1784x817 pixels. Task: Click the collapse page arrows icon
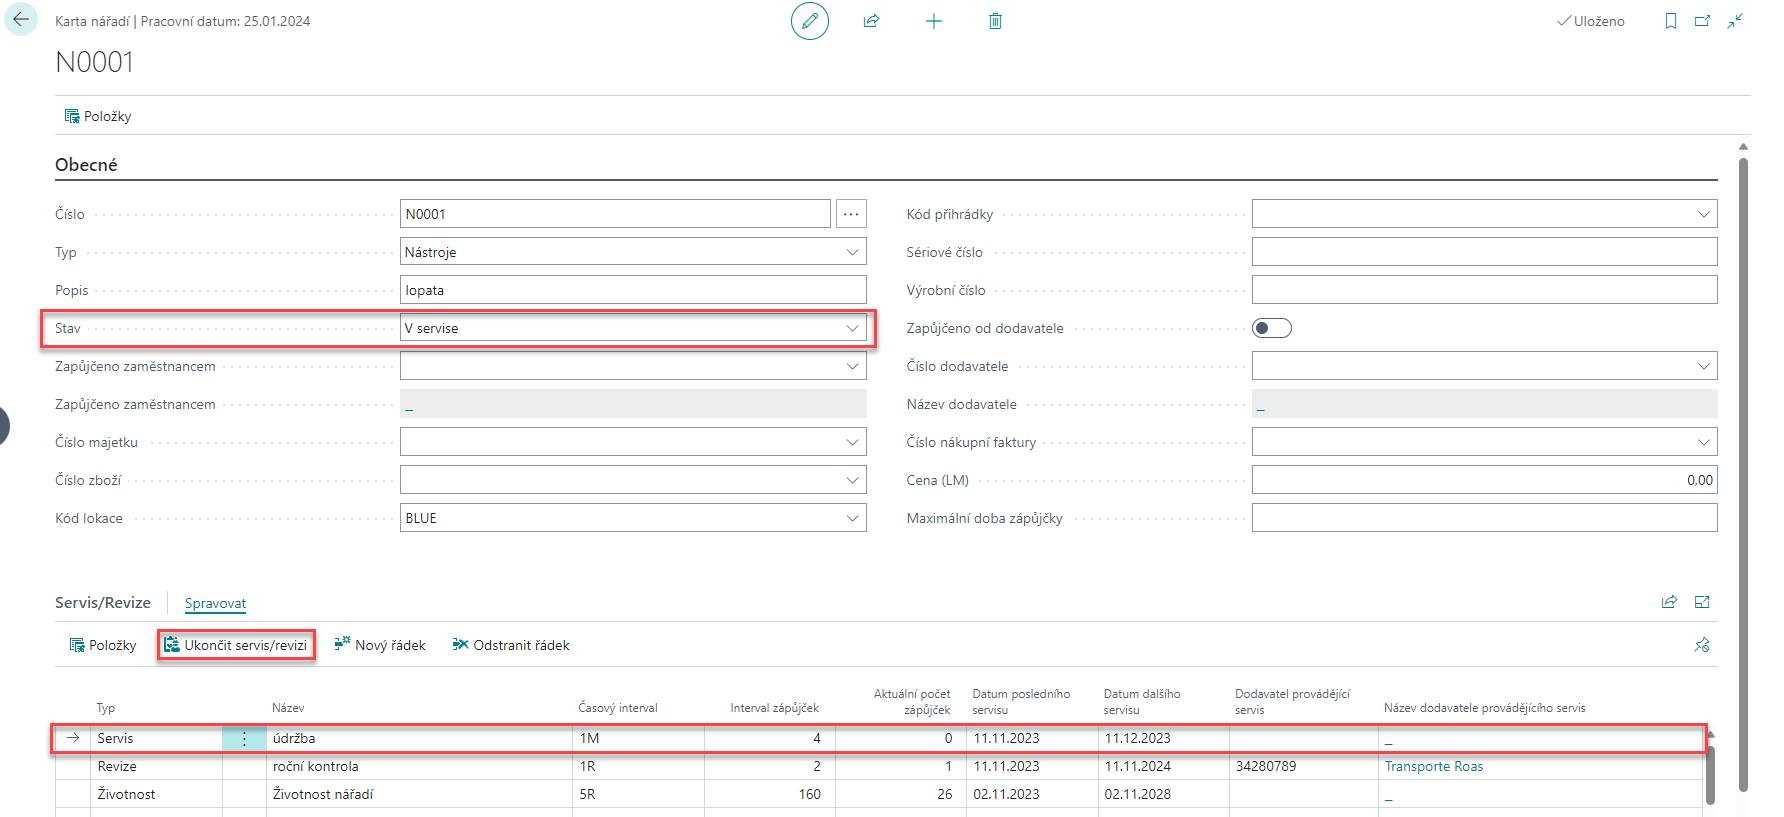(x=1735, y=21)
